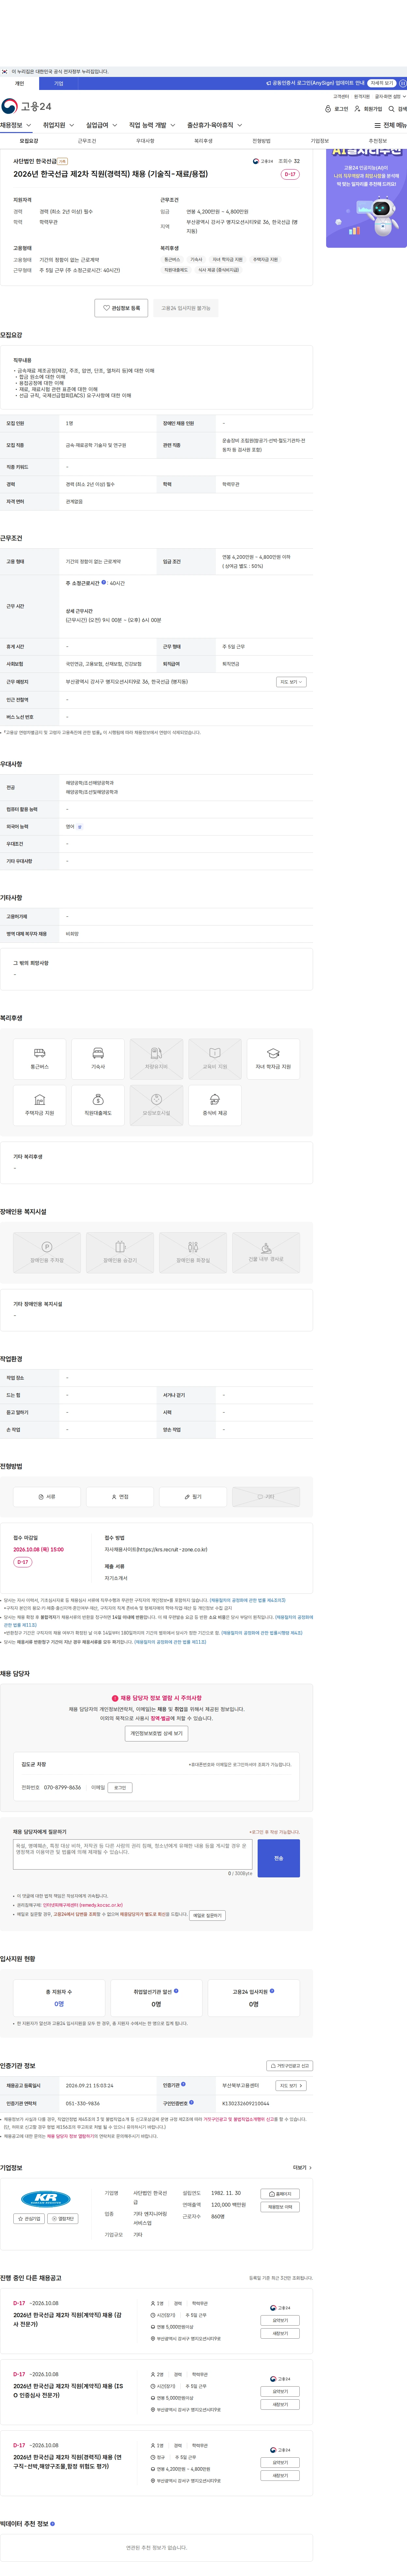Jump to the 근무조건 section tab
This screenshot has width=407, height=2576.
pyautogui.click(x=87, y=141)
